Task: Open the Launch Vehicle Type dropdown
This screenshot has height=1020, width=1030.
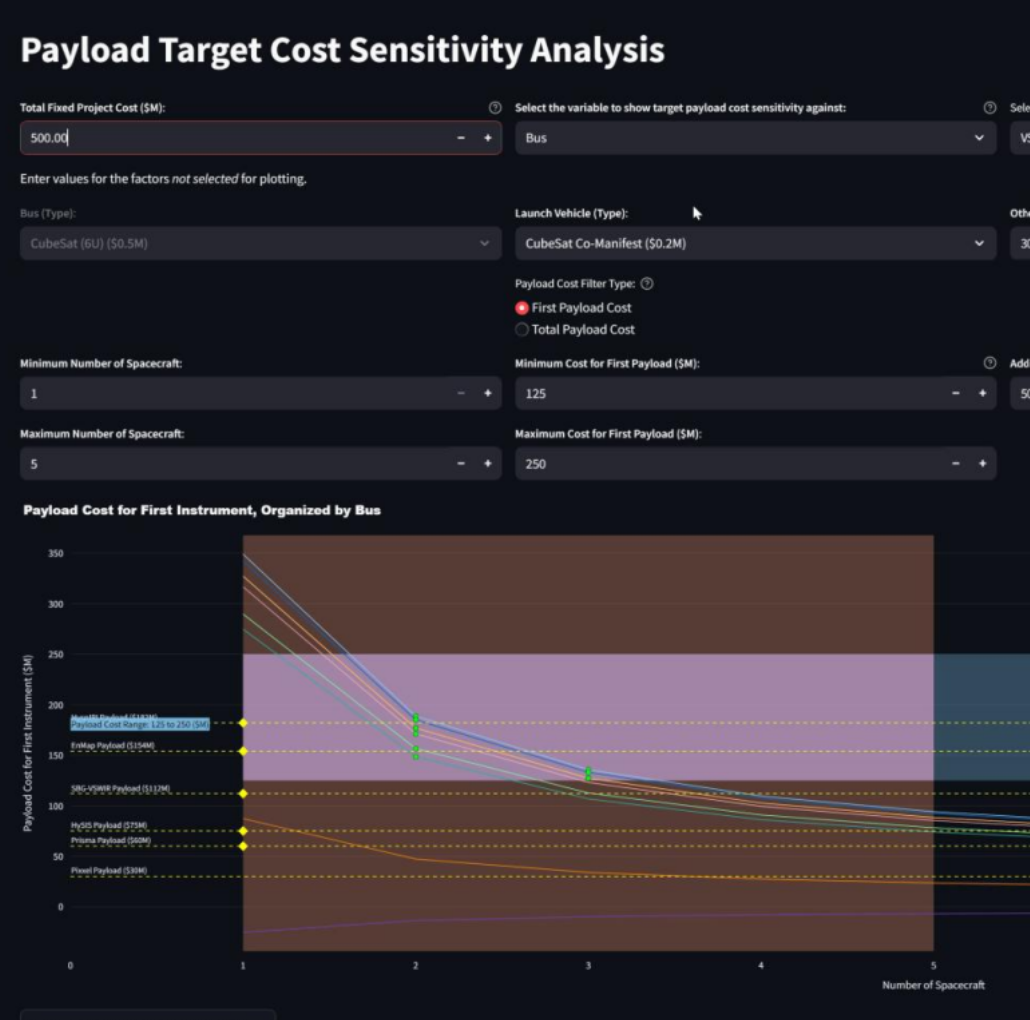Action: click(x=755, y=243)
